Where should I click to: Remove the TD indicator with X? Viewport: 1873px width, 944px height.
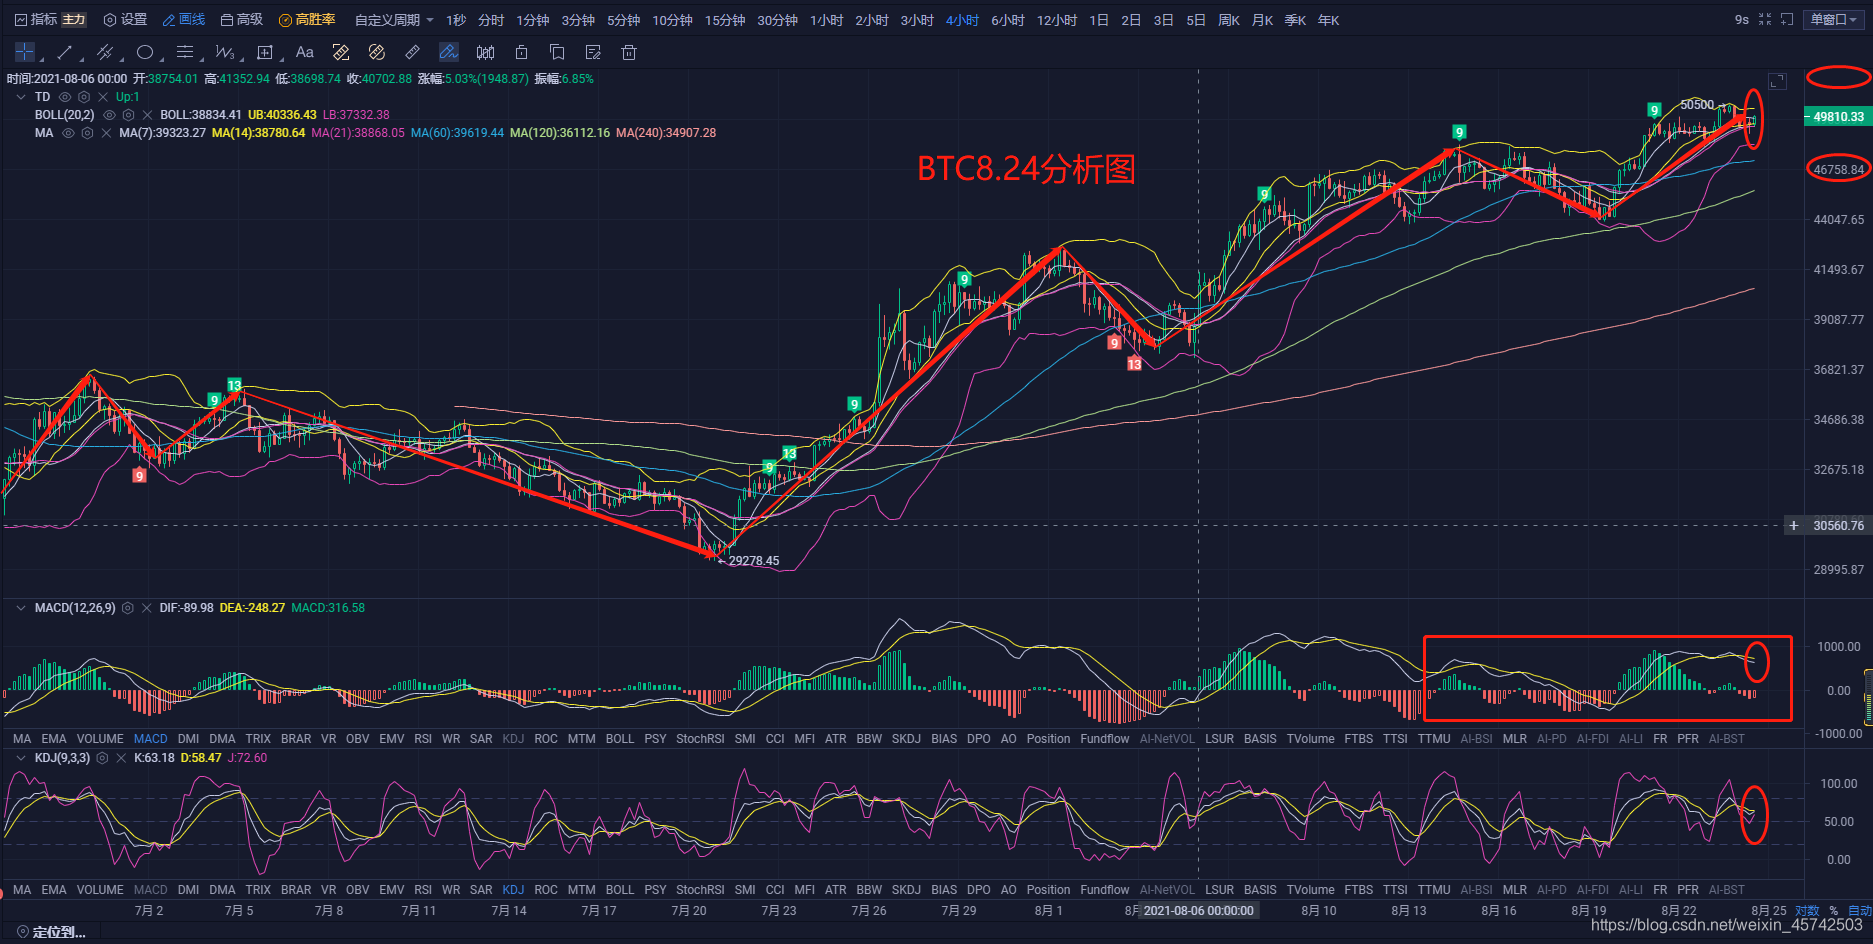coord(103,97)
